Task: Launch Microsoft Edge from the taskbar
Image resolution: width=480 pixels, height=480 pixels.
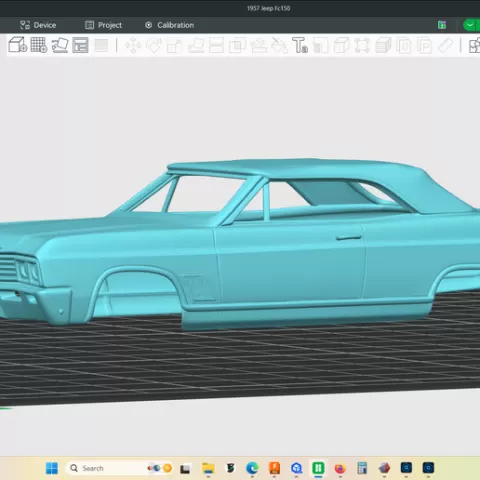Action: (x=252, y=468)
